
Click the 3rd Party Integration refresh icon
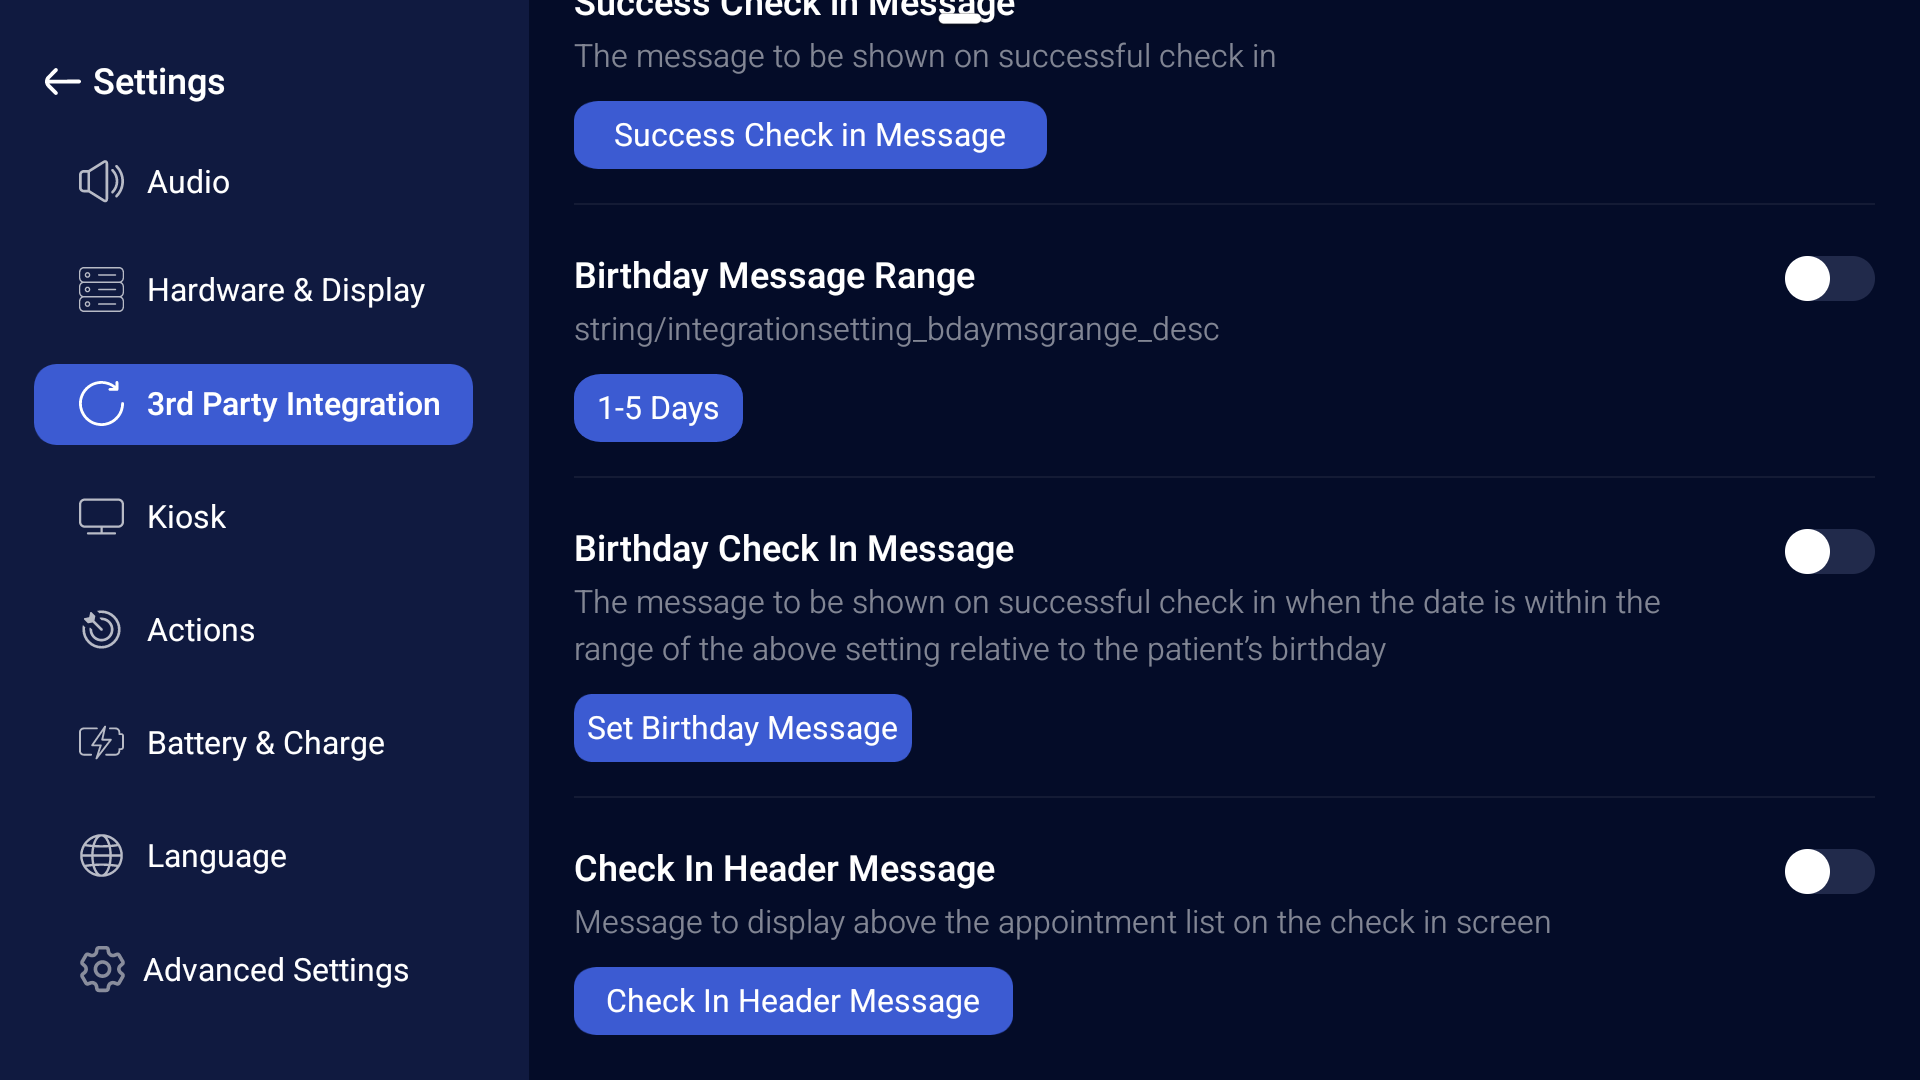pos(101,404)
